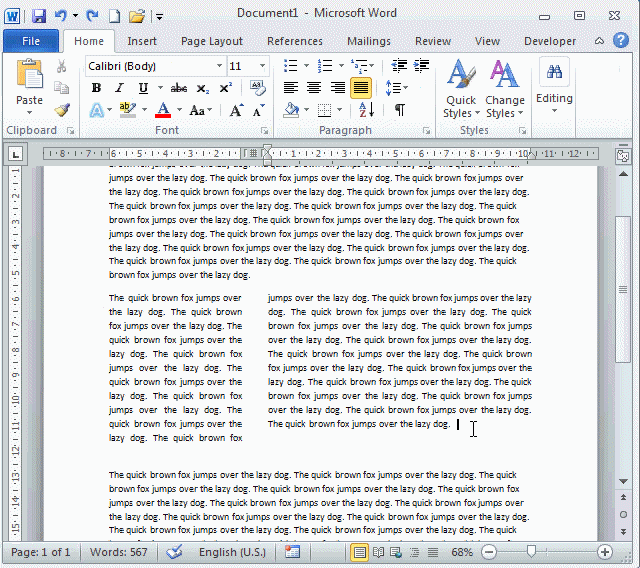The height and width of the screenshot is (568, 640).
Task: Click the English (U.S.) language indicator
Action: (232, 552)
